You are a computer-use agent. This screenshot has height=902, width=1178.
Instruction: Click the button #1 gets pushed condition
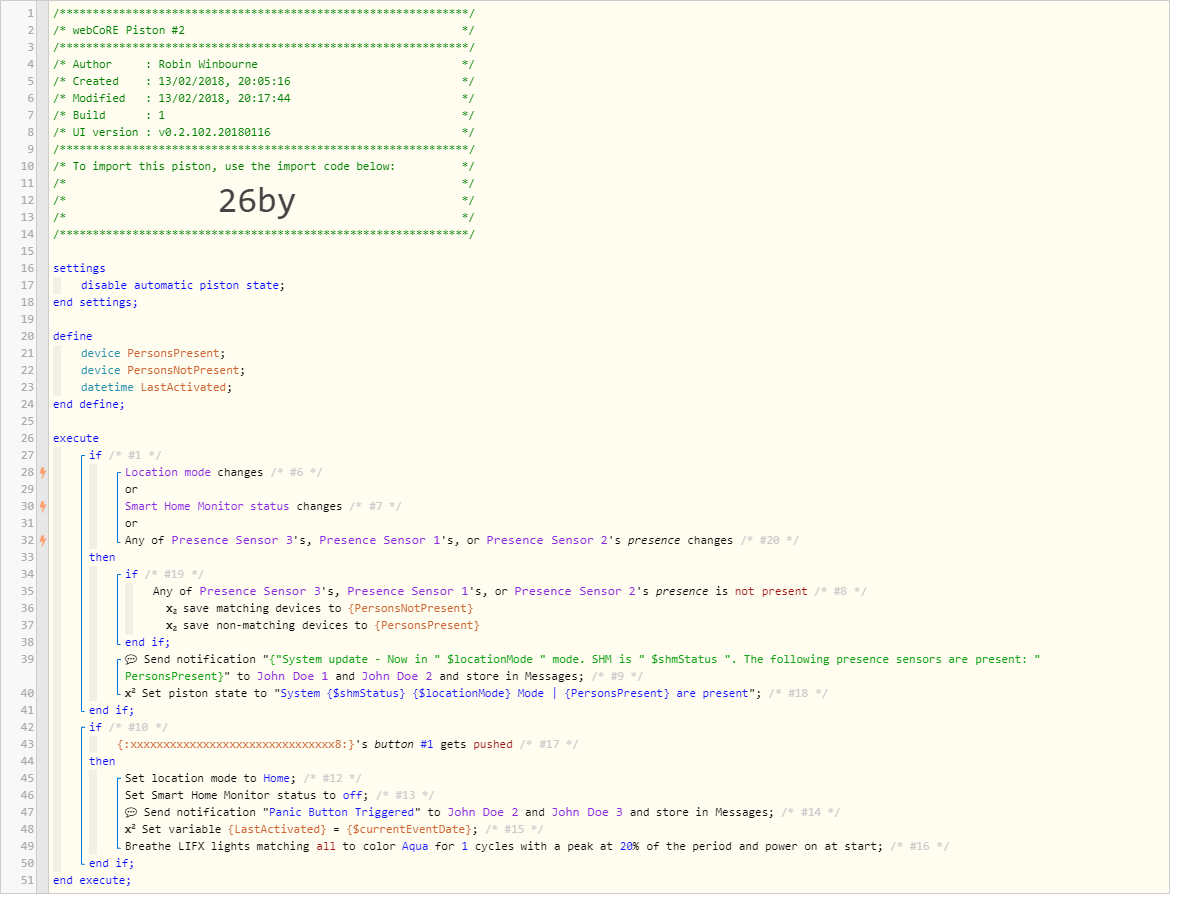tap(315, 744)
